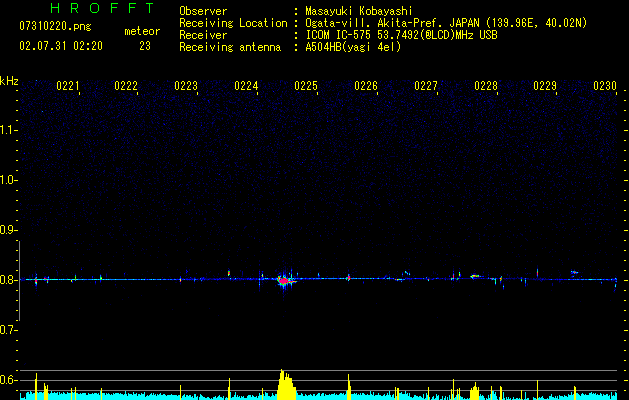Click the 0223 time marker
This screenshot has height=400, width=629.
point(186,86)
